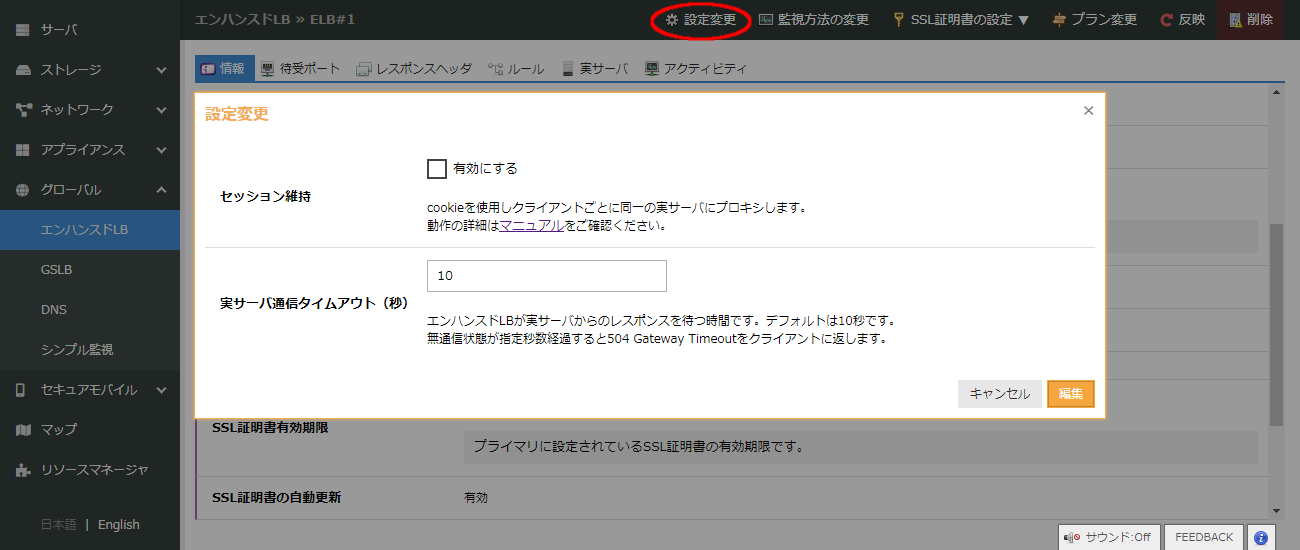This screenshot has width=1300, height=550.
Task: Click the vertical scrollbar on the right
Action: [1275, 320]
